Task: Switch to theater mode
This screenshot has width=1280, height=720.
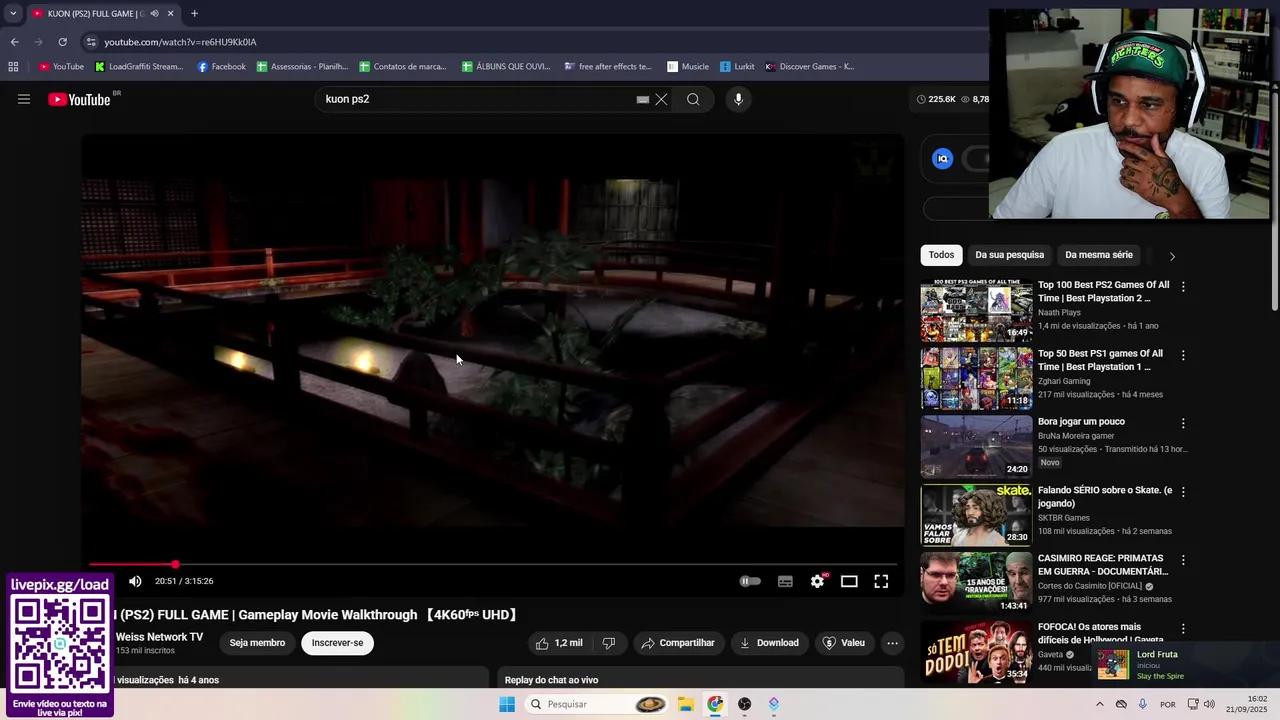Action: click(849, 581)
